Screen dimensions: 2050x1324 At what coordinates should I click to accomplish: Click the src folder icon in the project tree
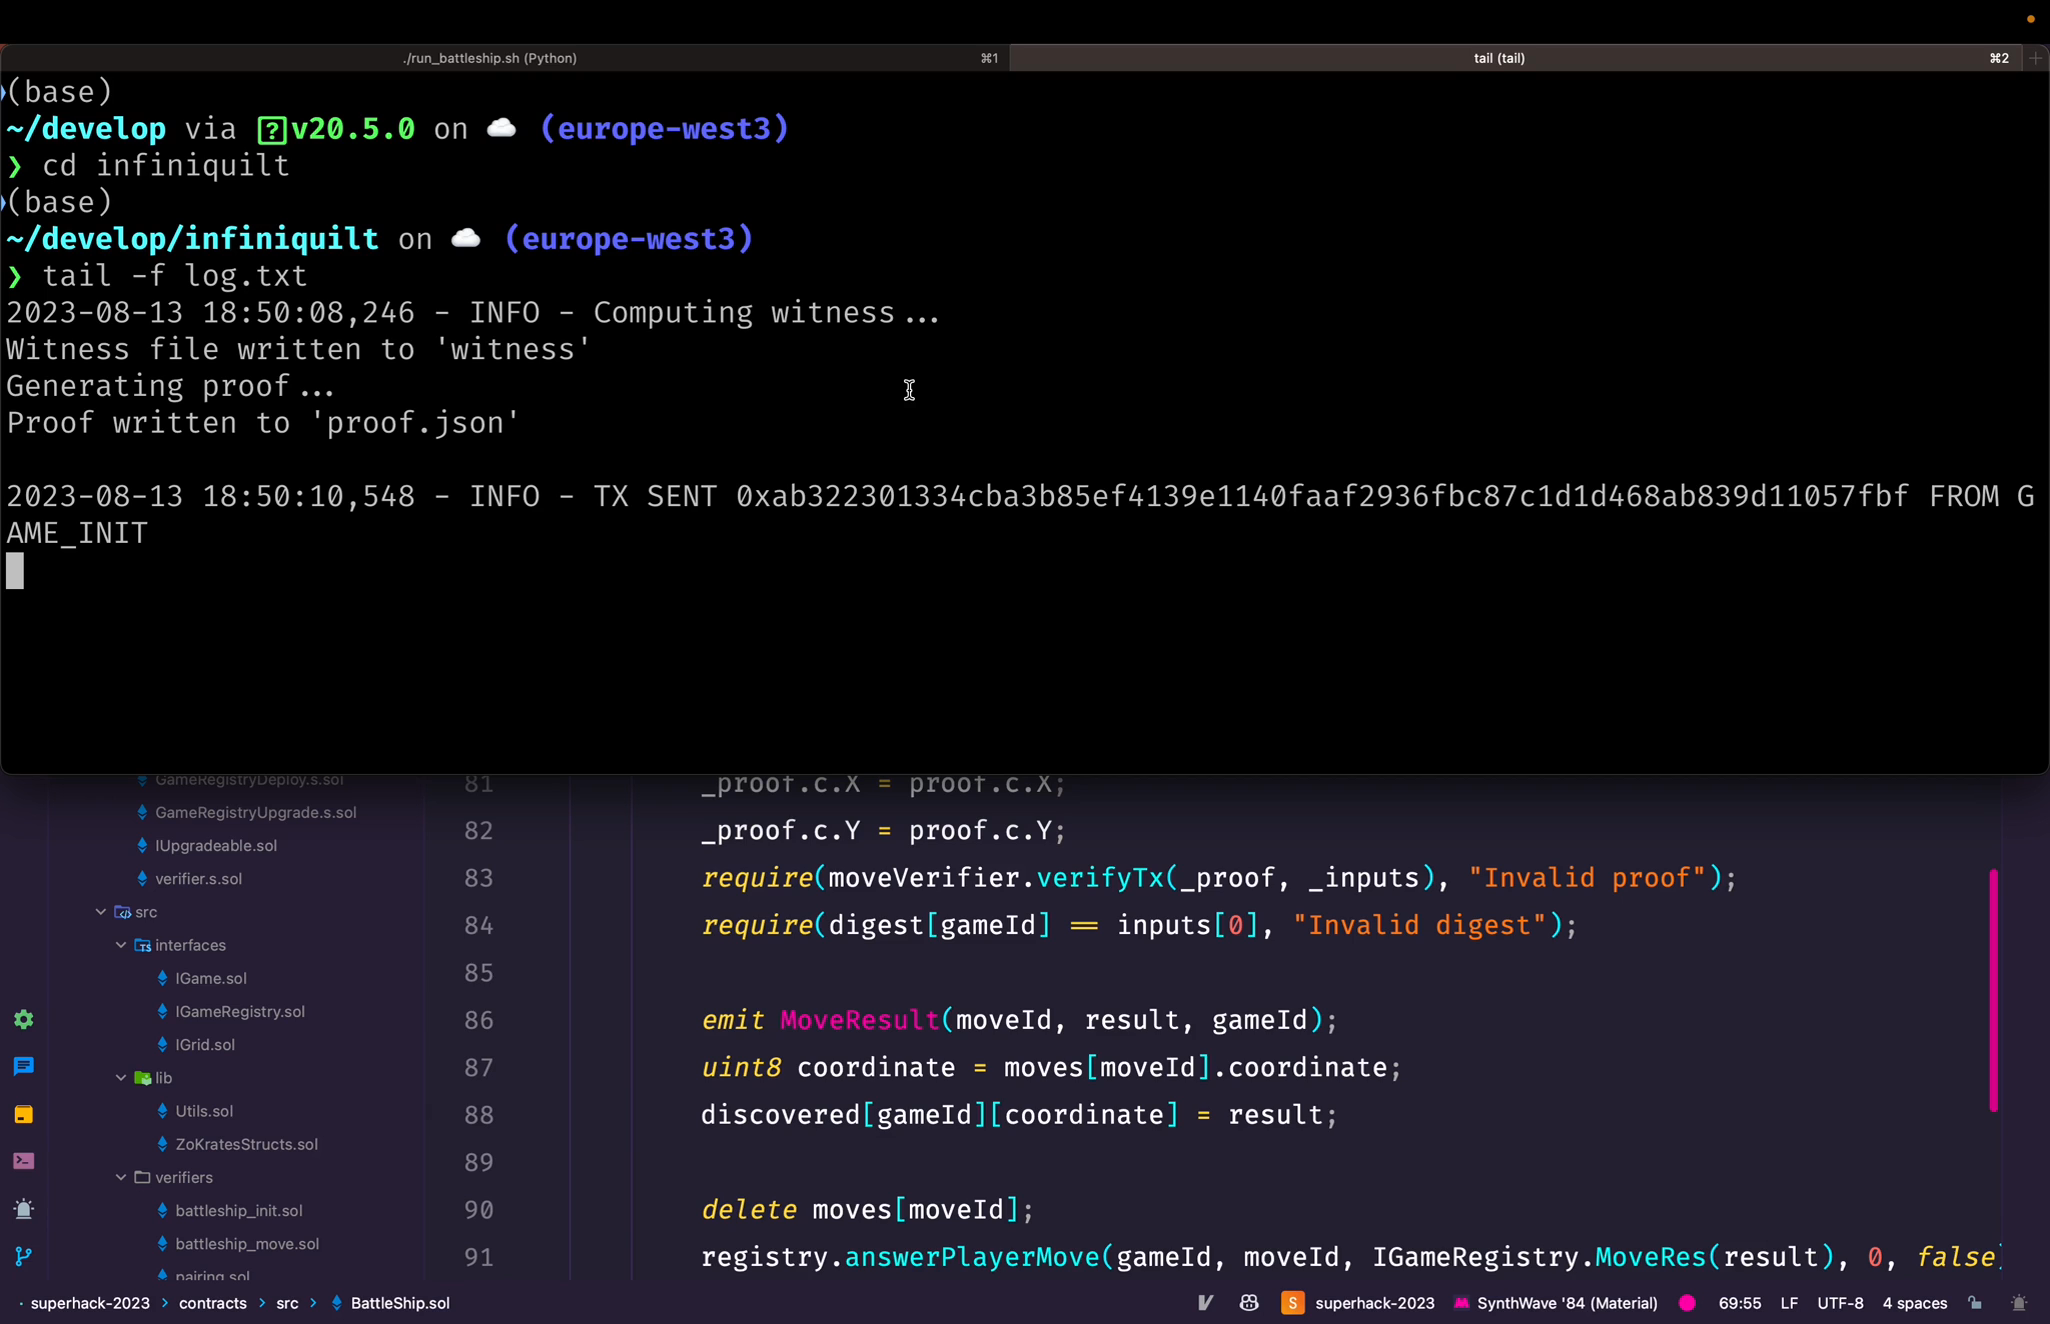click(123, 912)
